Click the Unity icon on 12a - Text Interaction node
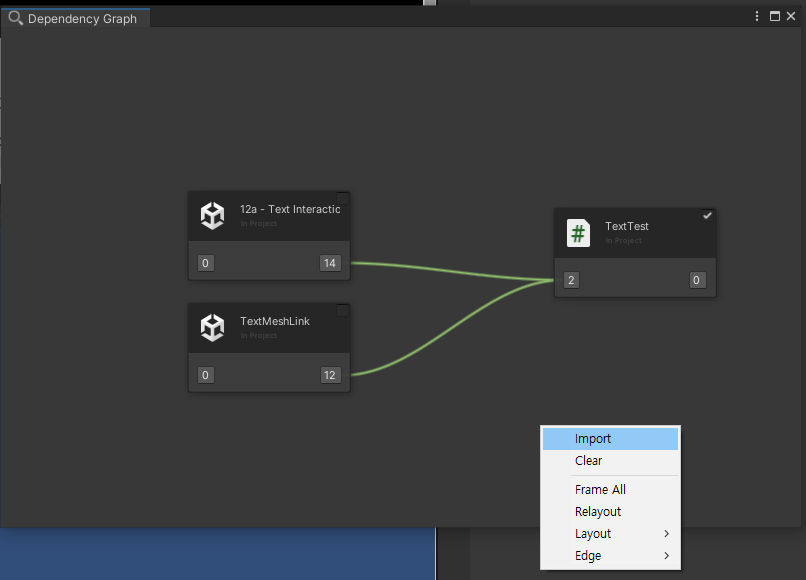The width and height of the screenshot is (806, 580). point(212,215)
